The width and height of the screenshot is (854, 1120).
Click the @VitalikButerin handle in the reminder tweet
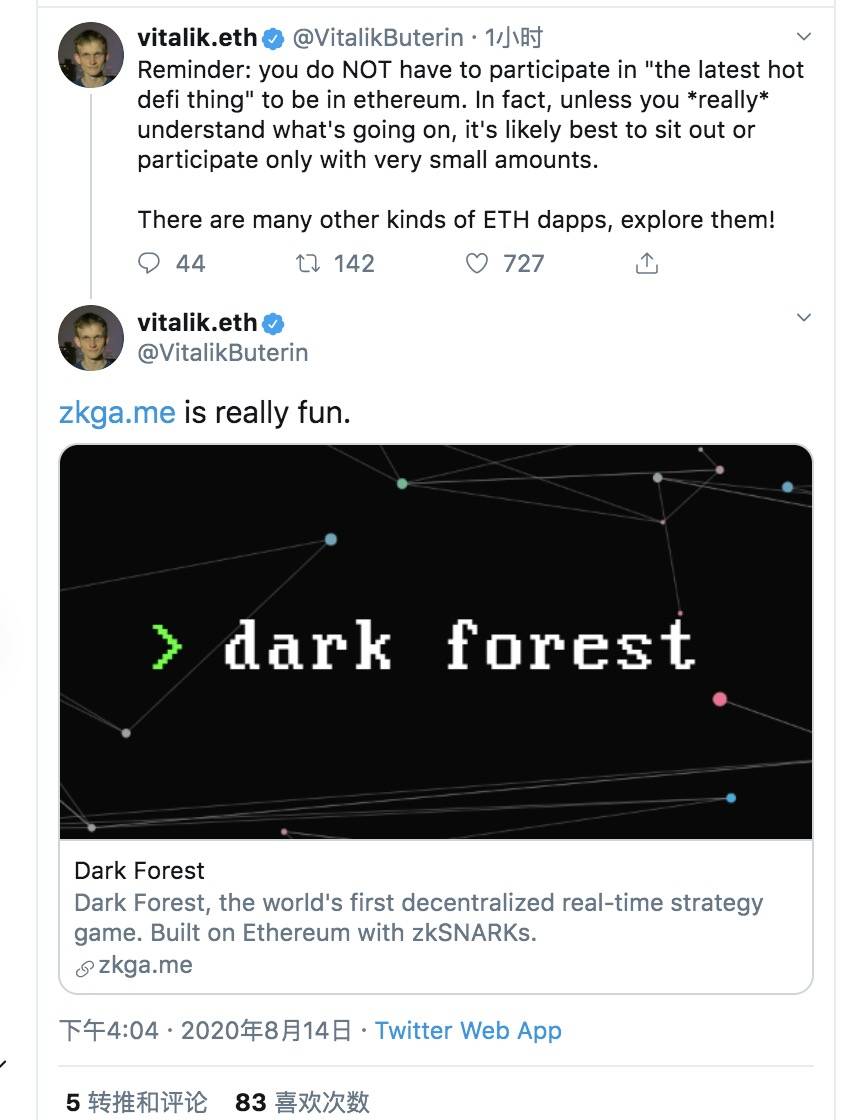[377, 38]
